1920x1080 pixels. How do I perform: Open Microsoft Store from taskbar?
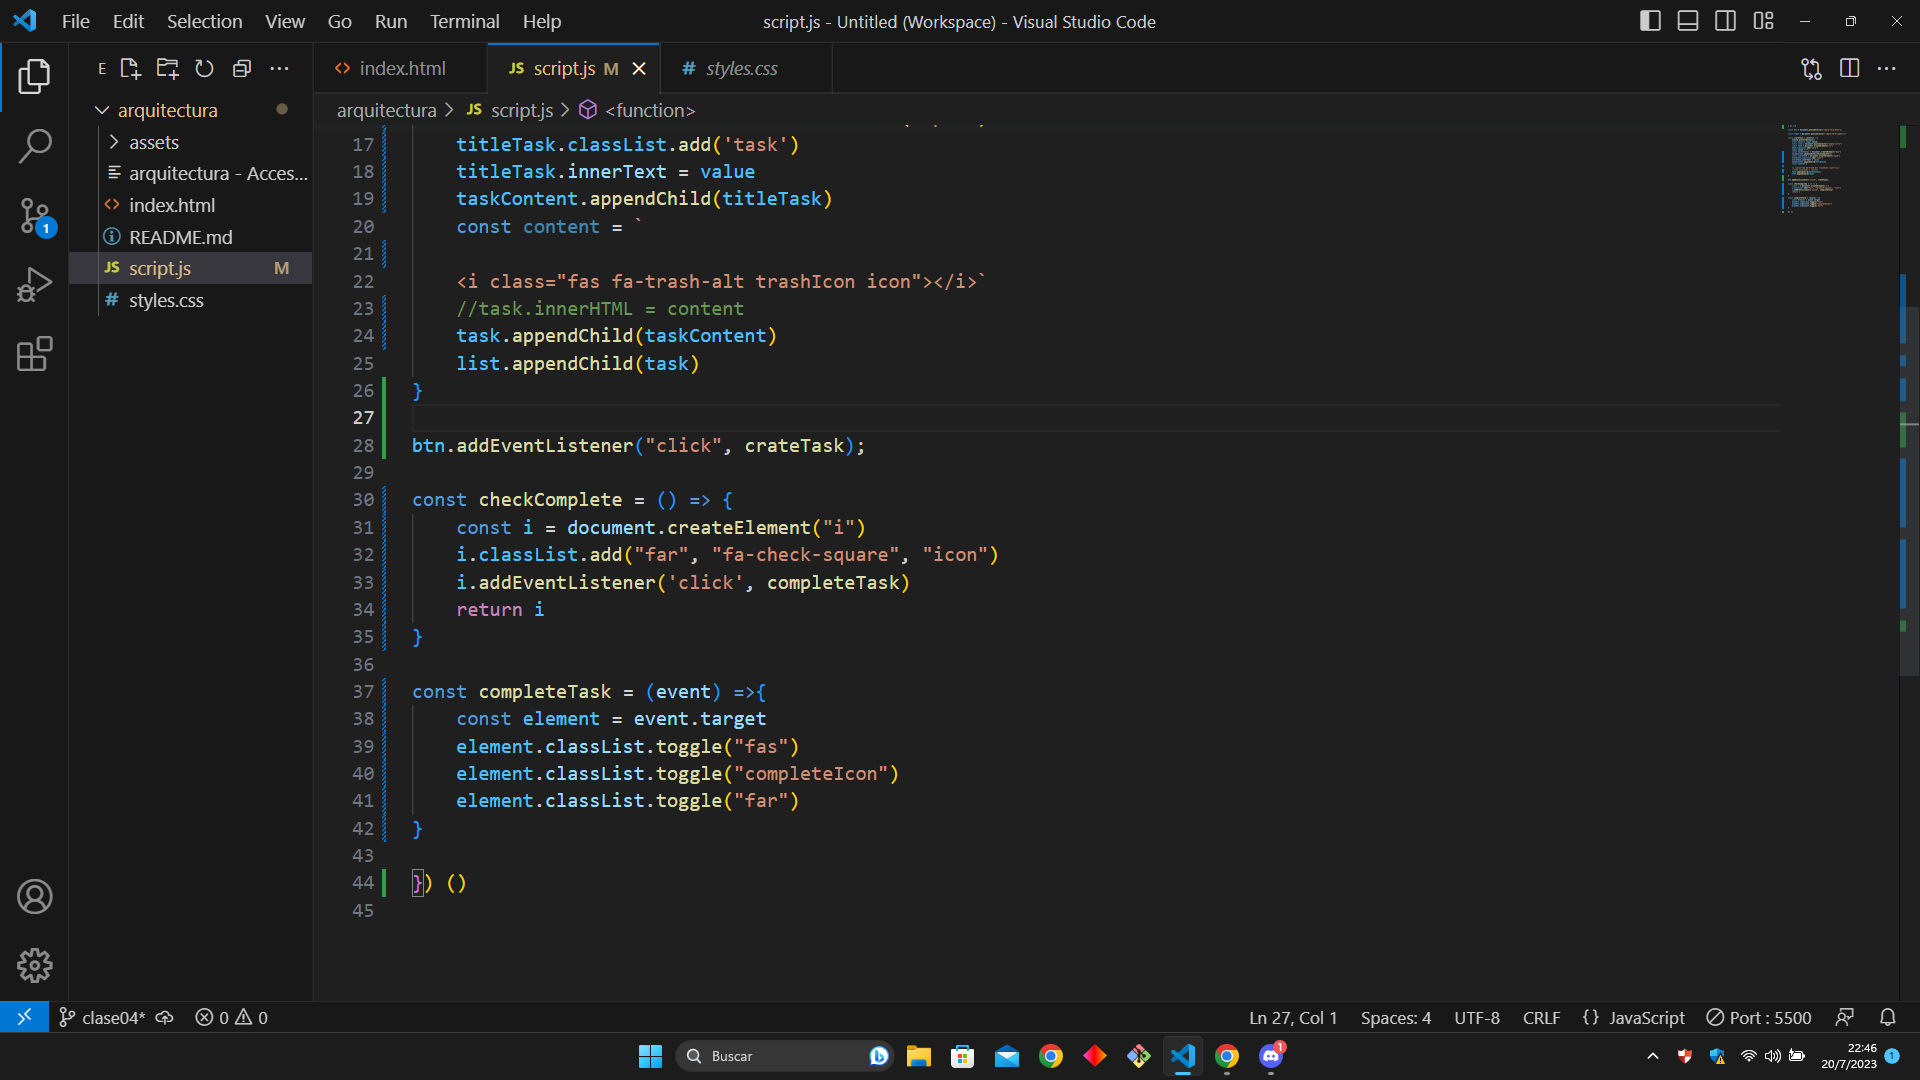pyautogui.click(x=962, y=1056)
